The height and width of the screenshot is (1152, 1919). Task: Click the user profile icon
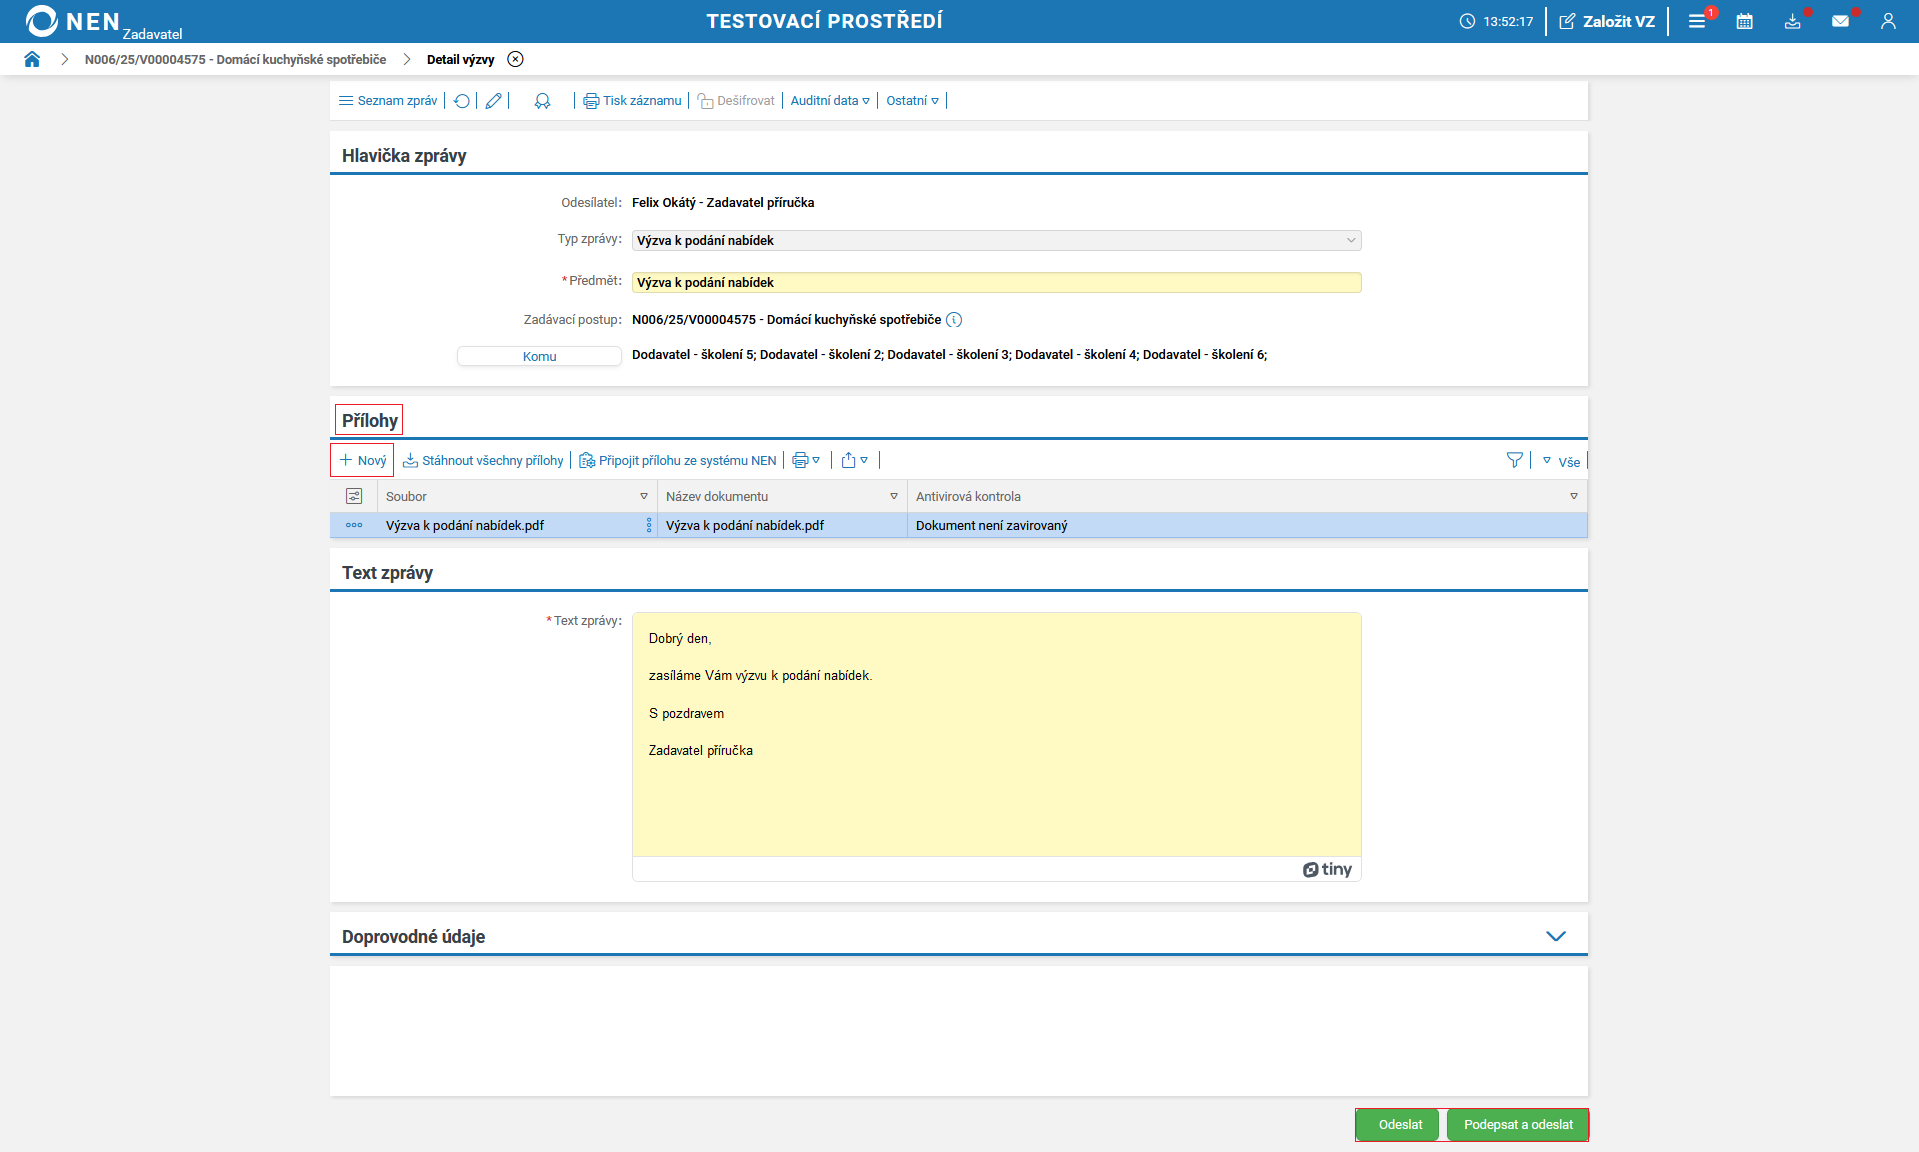point(1887,21)
